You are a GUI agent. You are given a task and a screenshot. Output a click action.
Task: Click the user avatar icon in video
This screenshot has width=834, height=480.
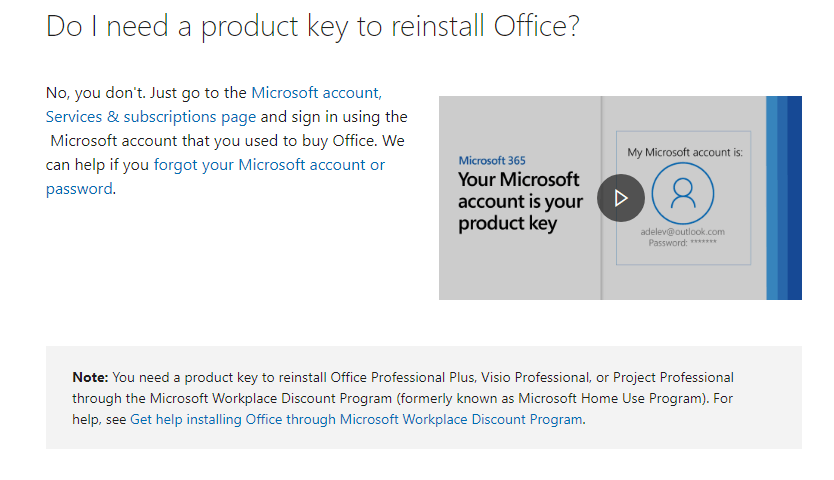682,194
